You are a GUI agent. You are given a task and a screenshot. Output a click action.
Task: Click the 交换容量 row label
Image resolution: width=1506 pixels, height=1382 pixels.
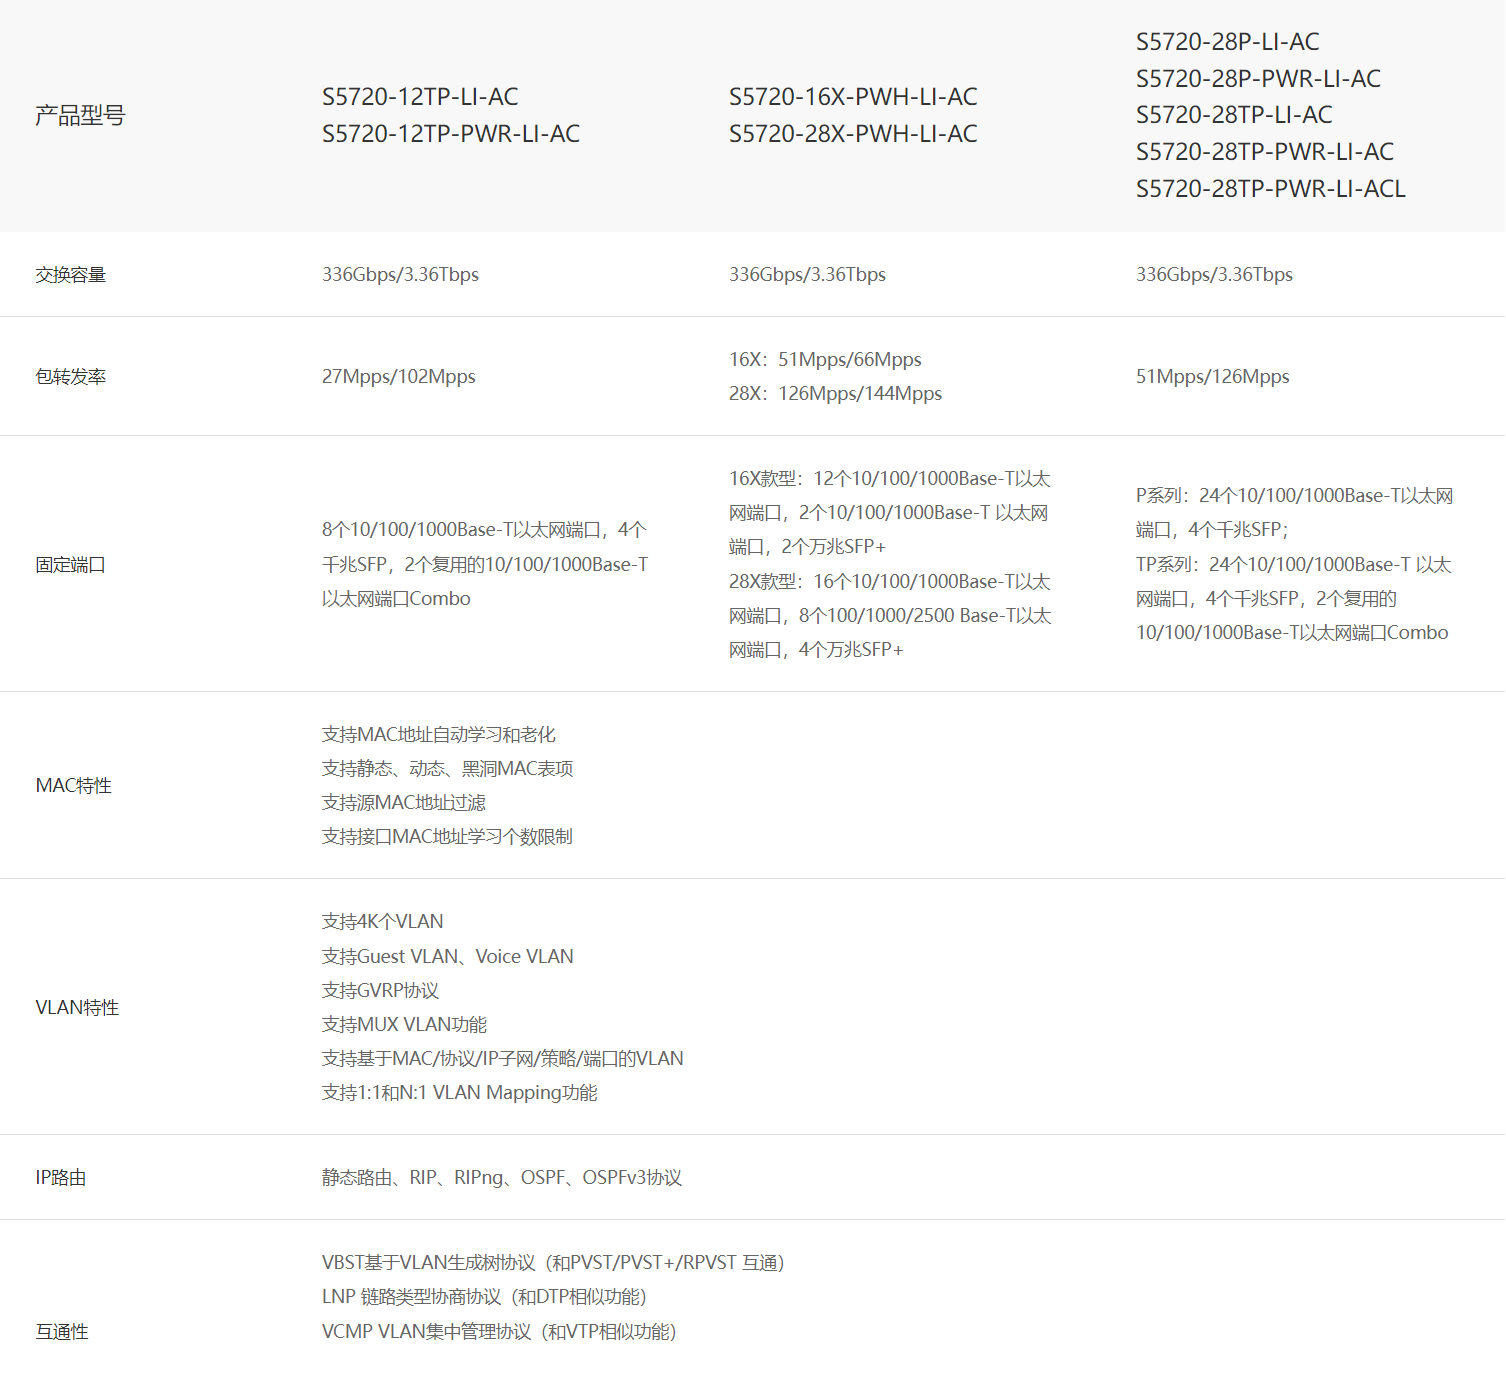(x=70, y=275)
